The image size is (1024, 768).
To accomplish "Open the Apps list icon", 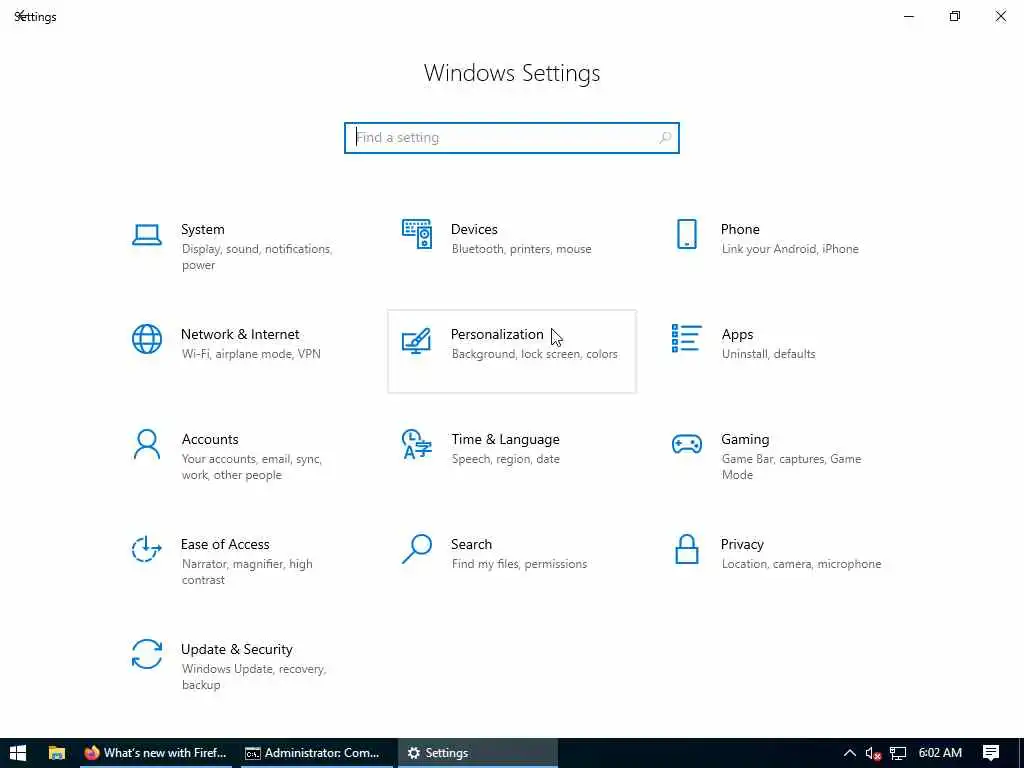I will (x=686, y=338).
